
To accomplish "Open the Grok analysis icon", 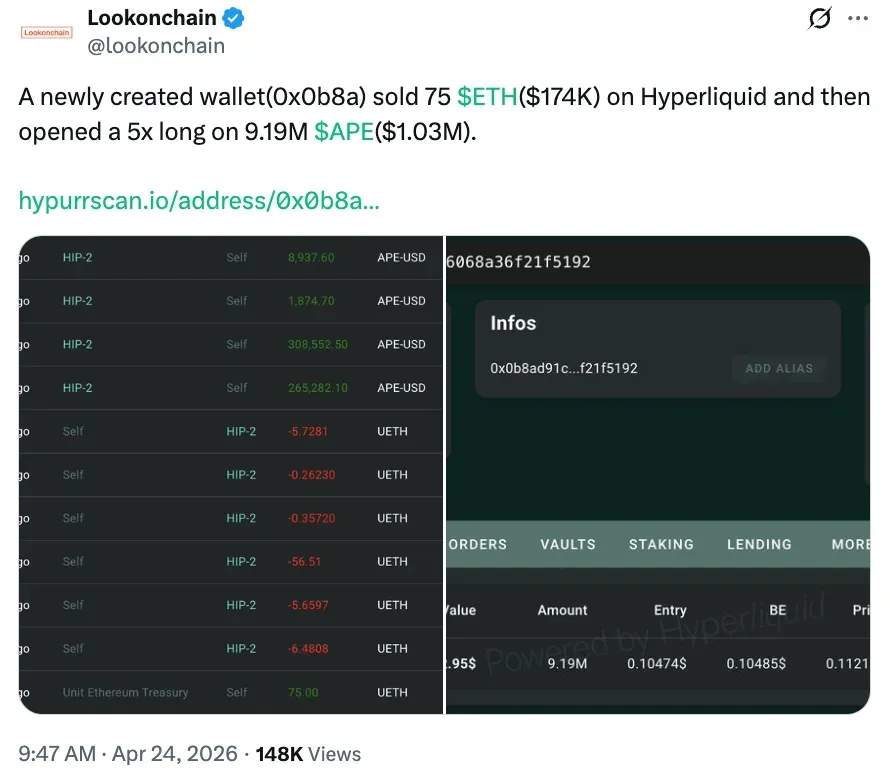I will 818,18.
